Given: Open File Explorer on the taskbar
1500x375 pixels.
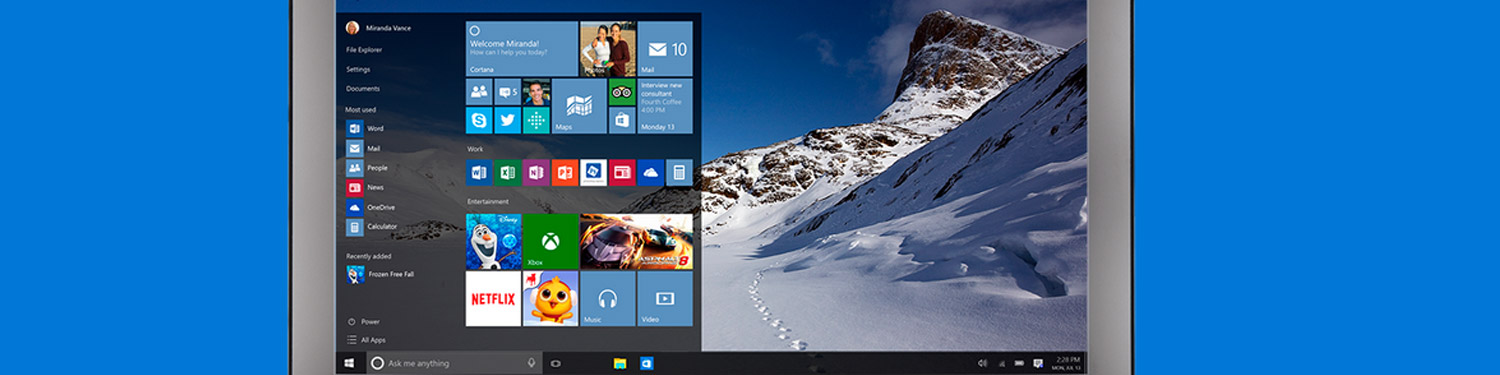Looking at the screenshot, I should 620,363.
